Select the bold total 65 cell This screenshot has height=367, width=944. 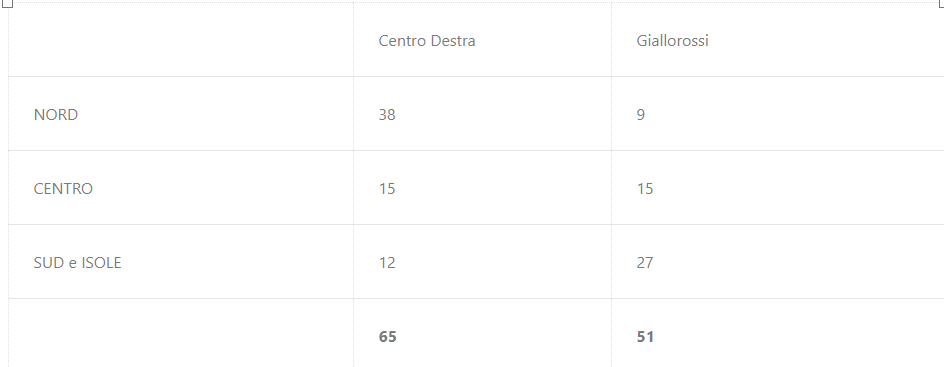click(x=482, y=333)
